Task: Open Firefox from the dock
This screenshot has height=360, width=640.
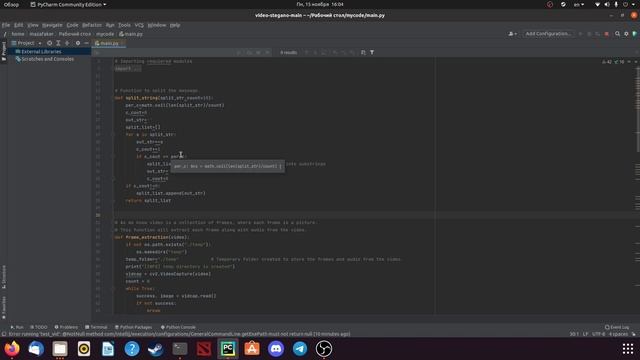Action: 12,349
